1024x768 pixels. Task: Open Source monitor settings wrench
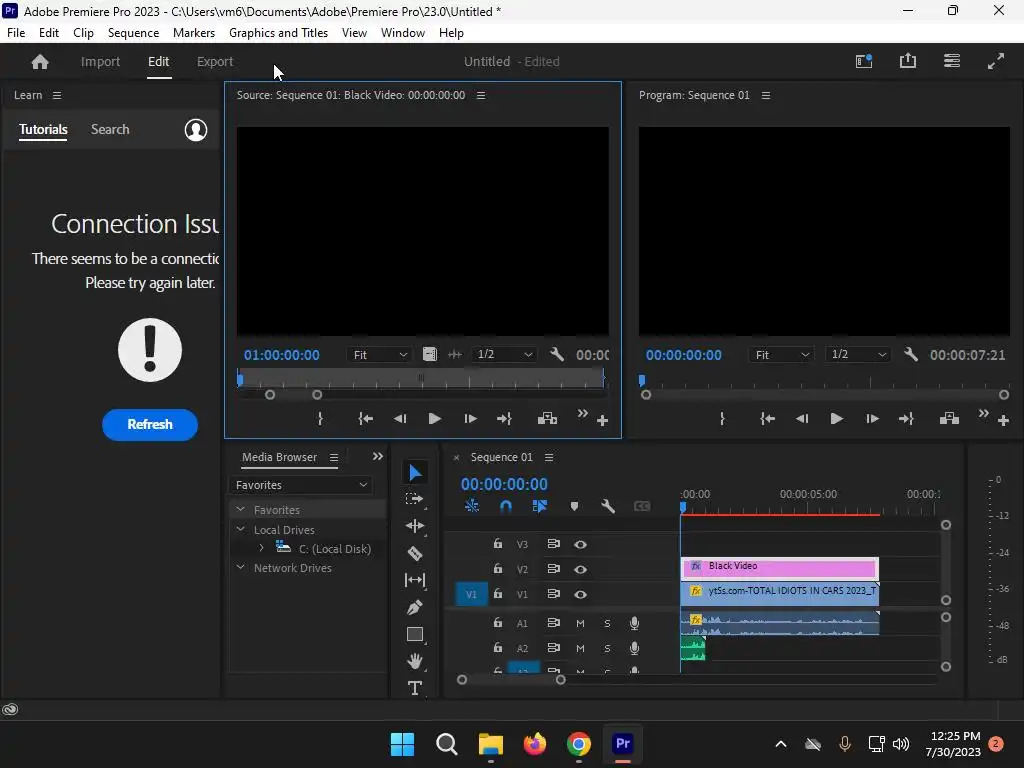[557, 354]
